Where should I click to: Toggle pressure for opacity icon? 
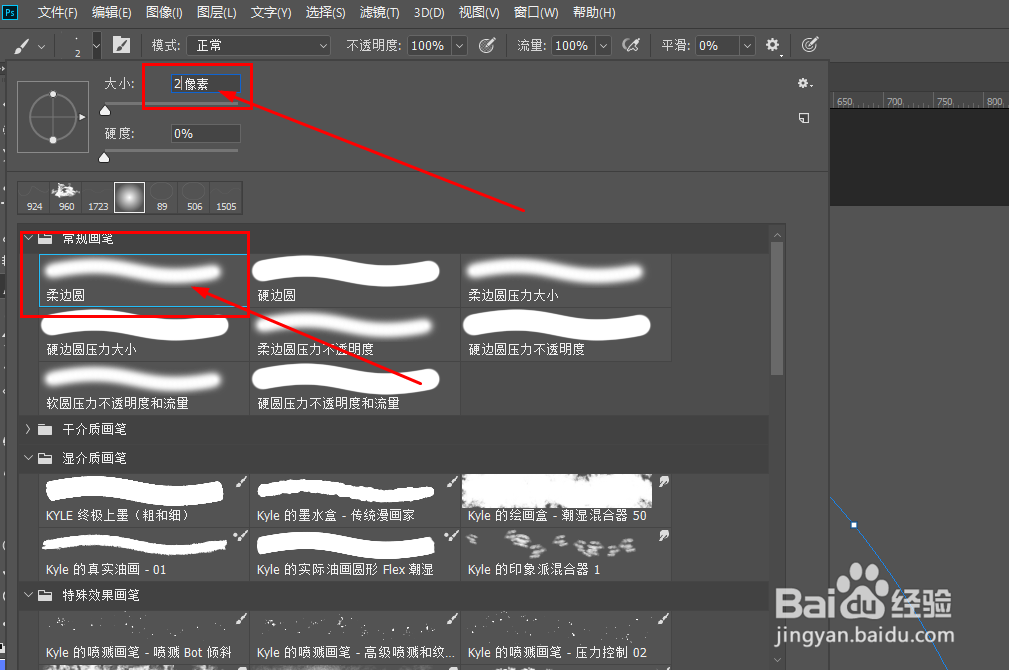(x=487, y=45)
